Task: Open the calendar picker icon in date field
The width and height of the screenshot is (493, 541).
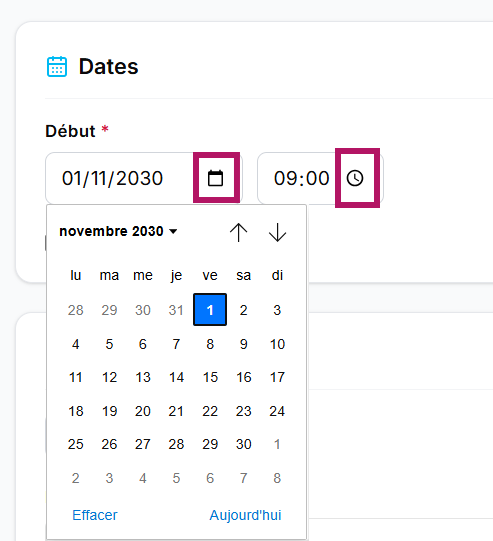Action: coord(216,178)
